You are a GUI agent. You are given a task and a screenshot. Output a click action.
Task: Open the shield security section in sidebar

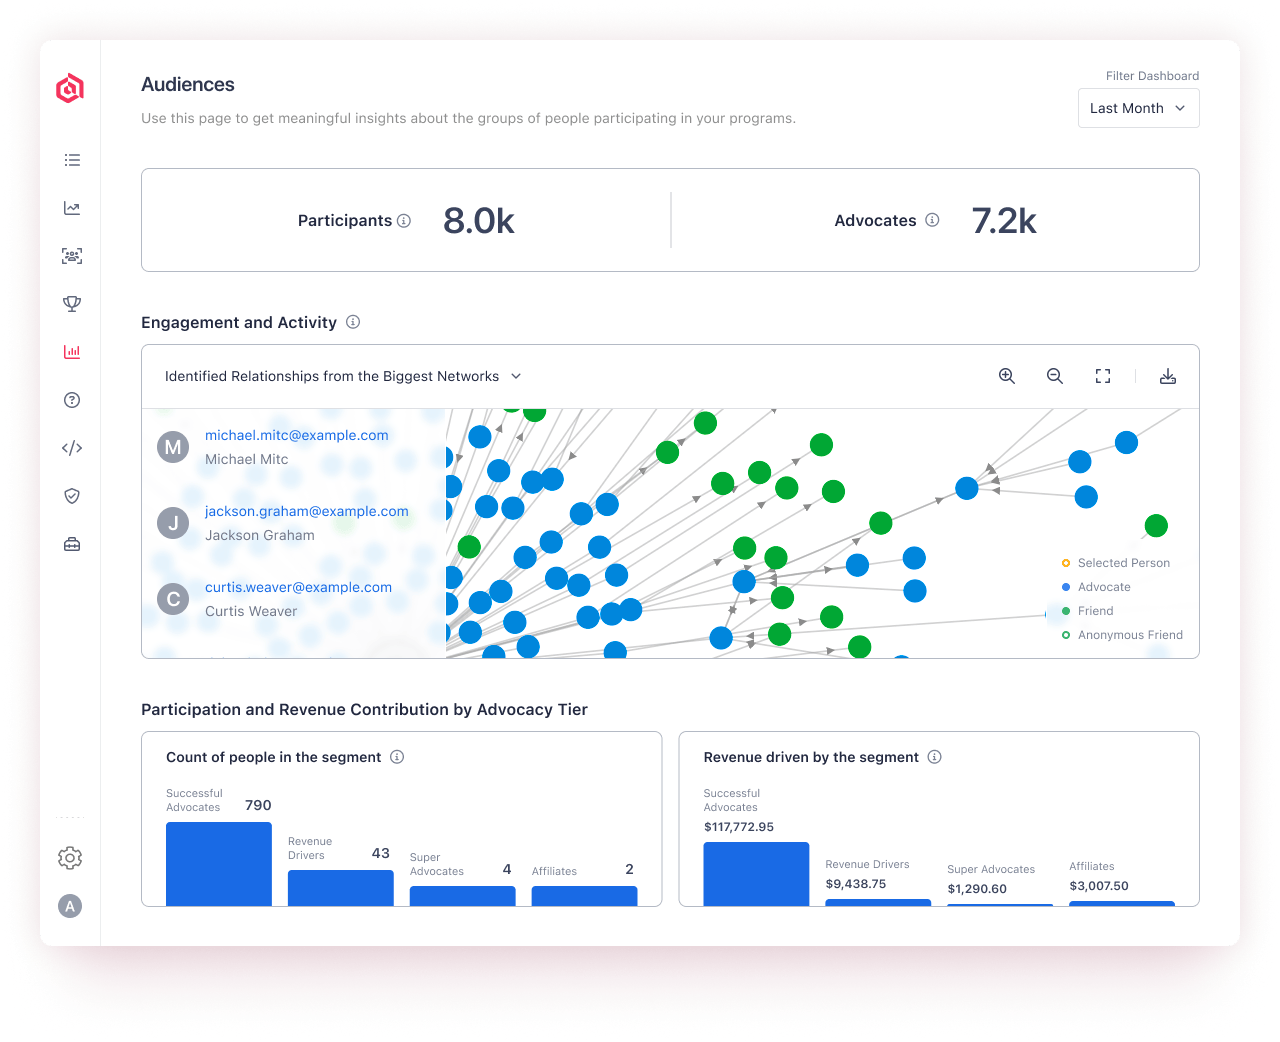(x=71, y=495)
